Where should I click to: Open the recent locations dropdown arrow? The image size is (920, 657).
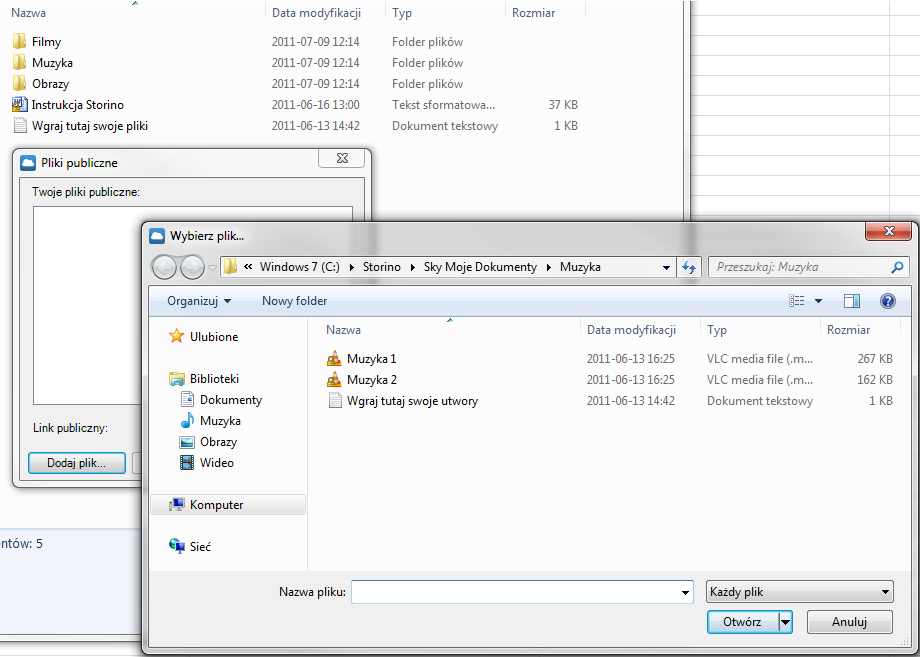coord(212,267)
